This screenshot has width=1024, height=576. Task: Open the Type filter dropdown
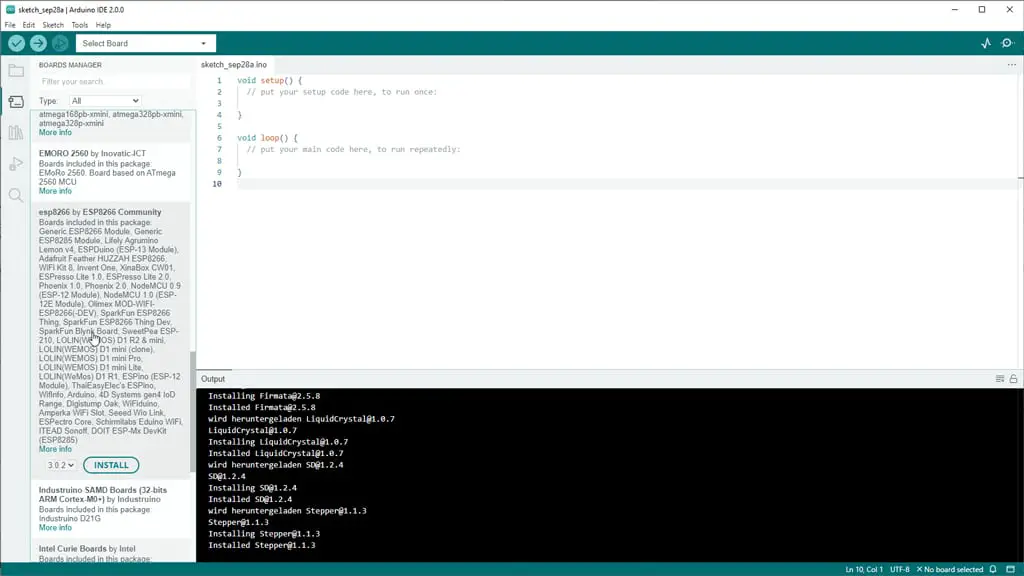(x=104, y=101)
